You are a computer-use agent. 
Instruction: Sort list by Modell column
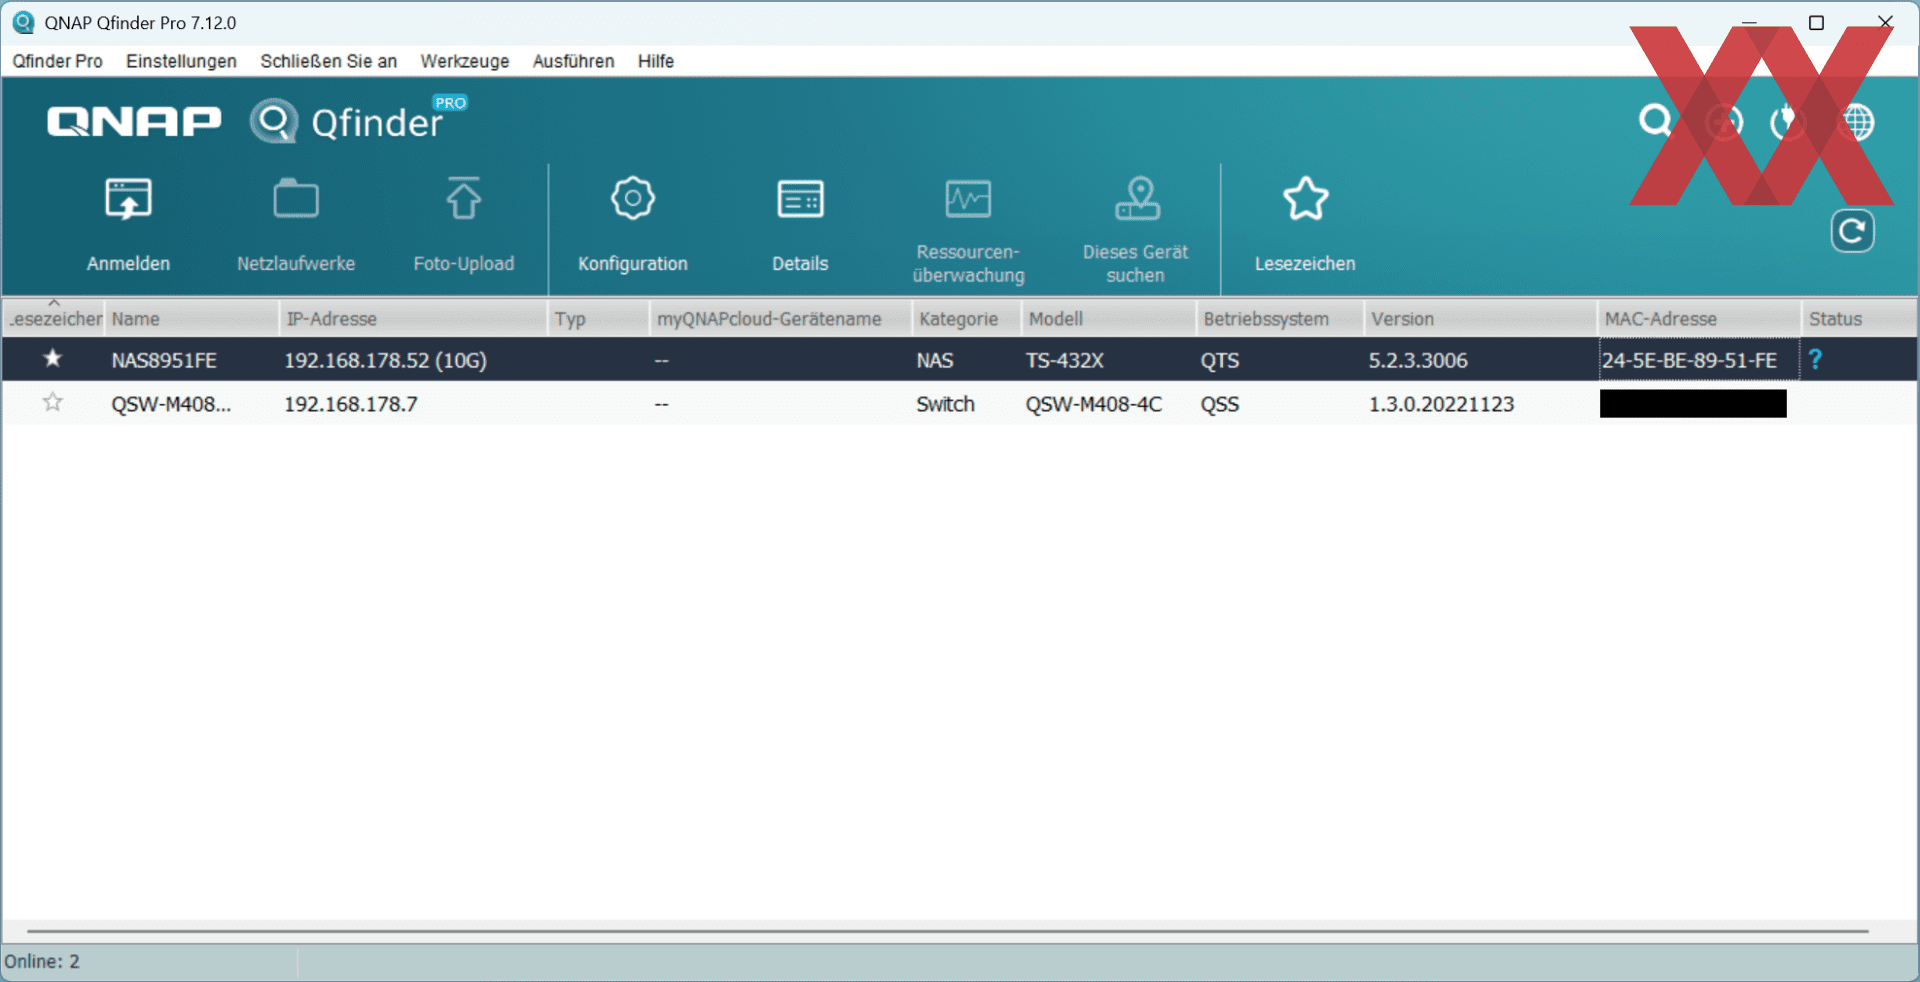[x=1108, y=318]
